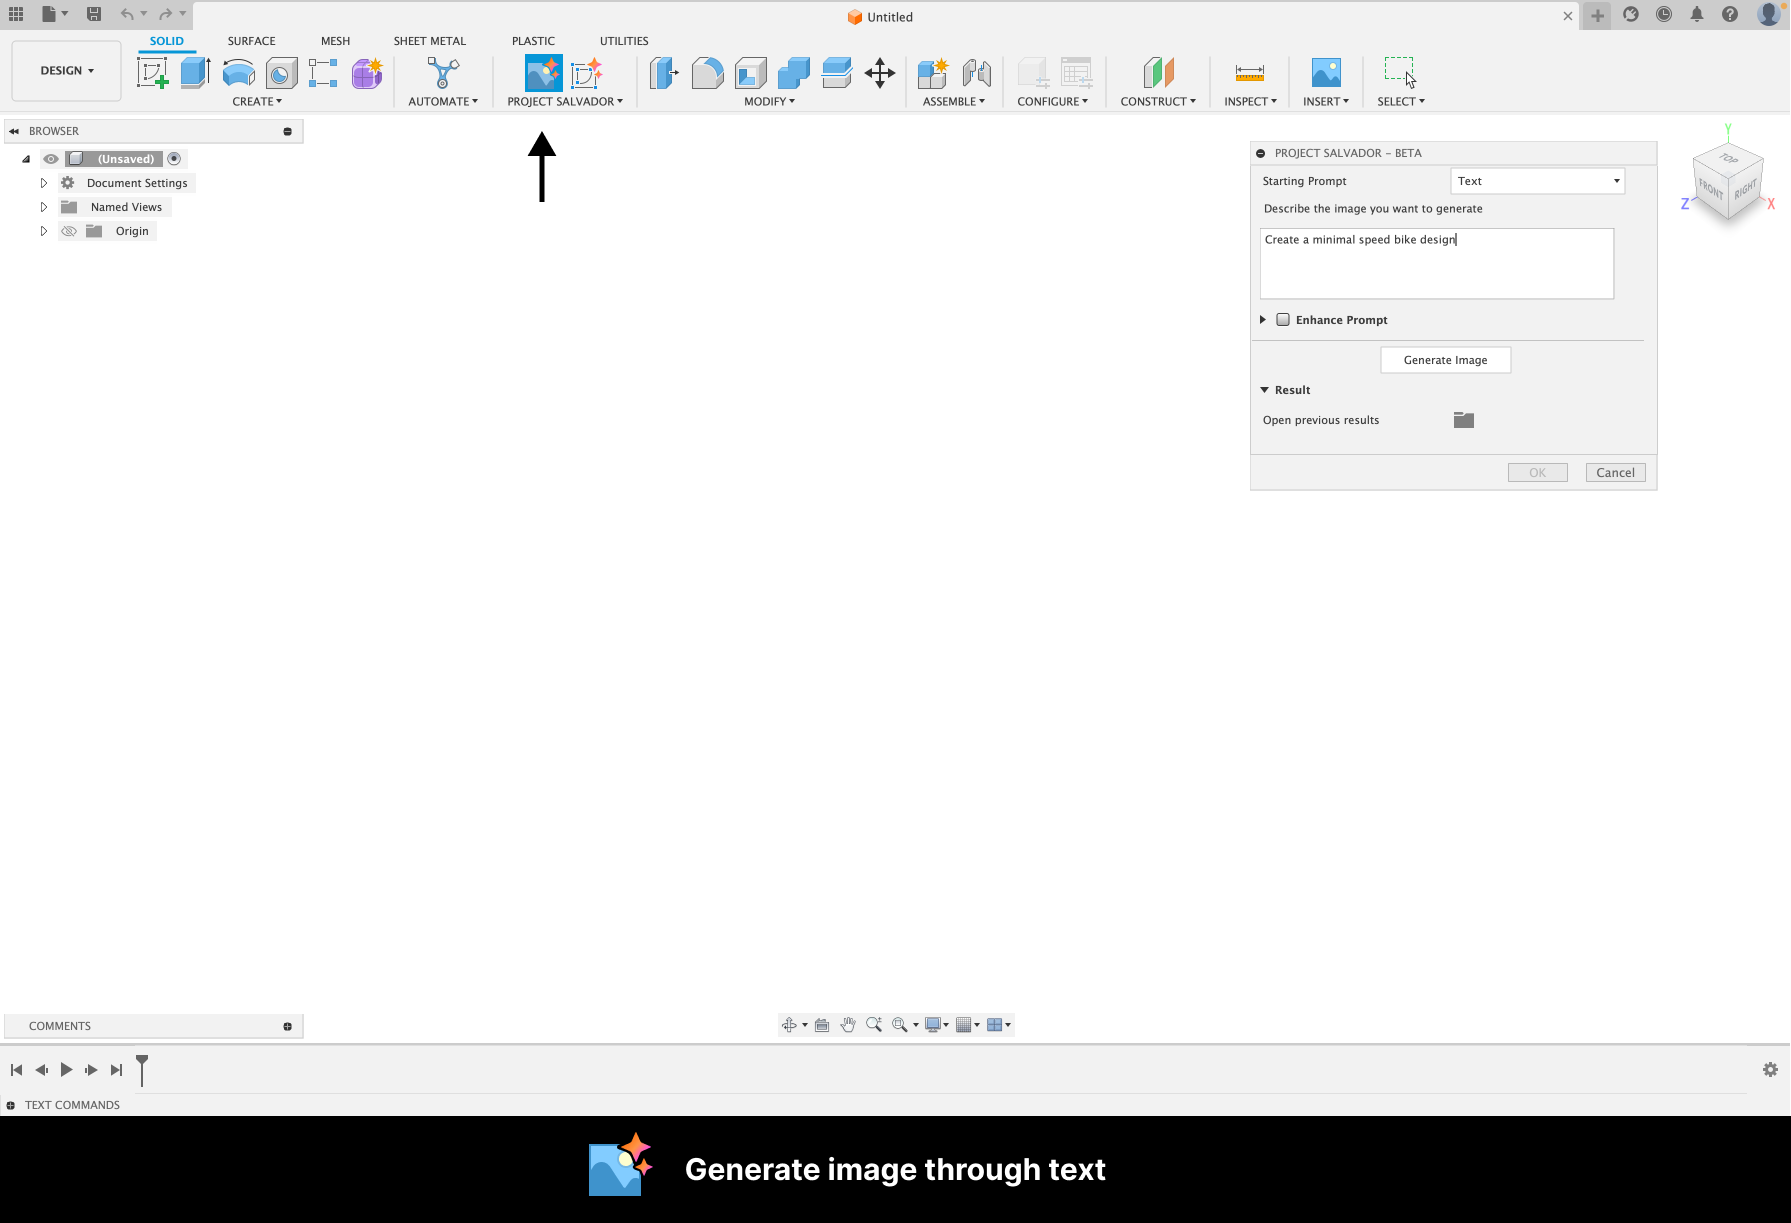The width and height of the screenshot is (1791, 1223).
Task: Click the timeline playhead marker
Action: tap(142, 1069)
